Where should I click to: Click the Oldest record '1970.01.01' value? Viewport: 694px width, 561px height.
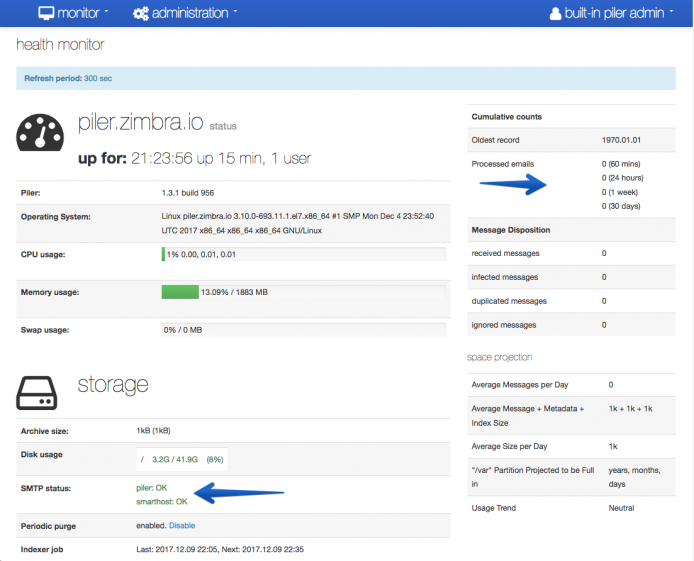tap(621, 140)
